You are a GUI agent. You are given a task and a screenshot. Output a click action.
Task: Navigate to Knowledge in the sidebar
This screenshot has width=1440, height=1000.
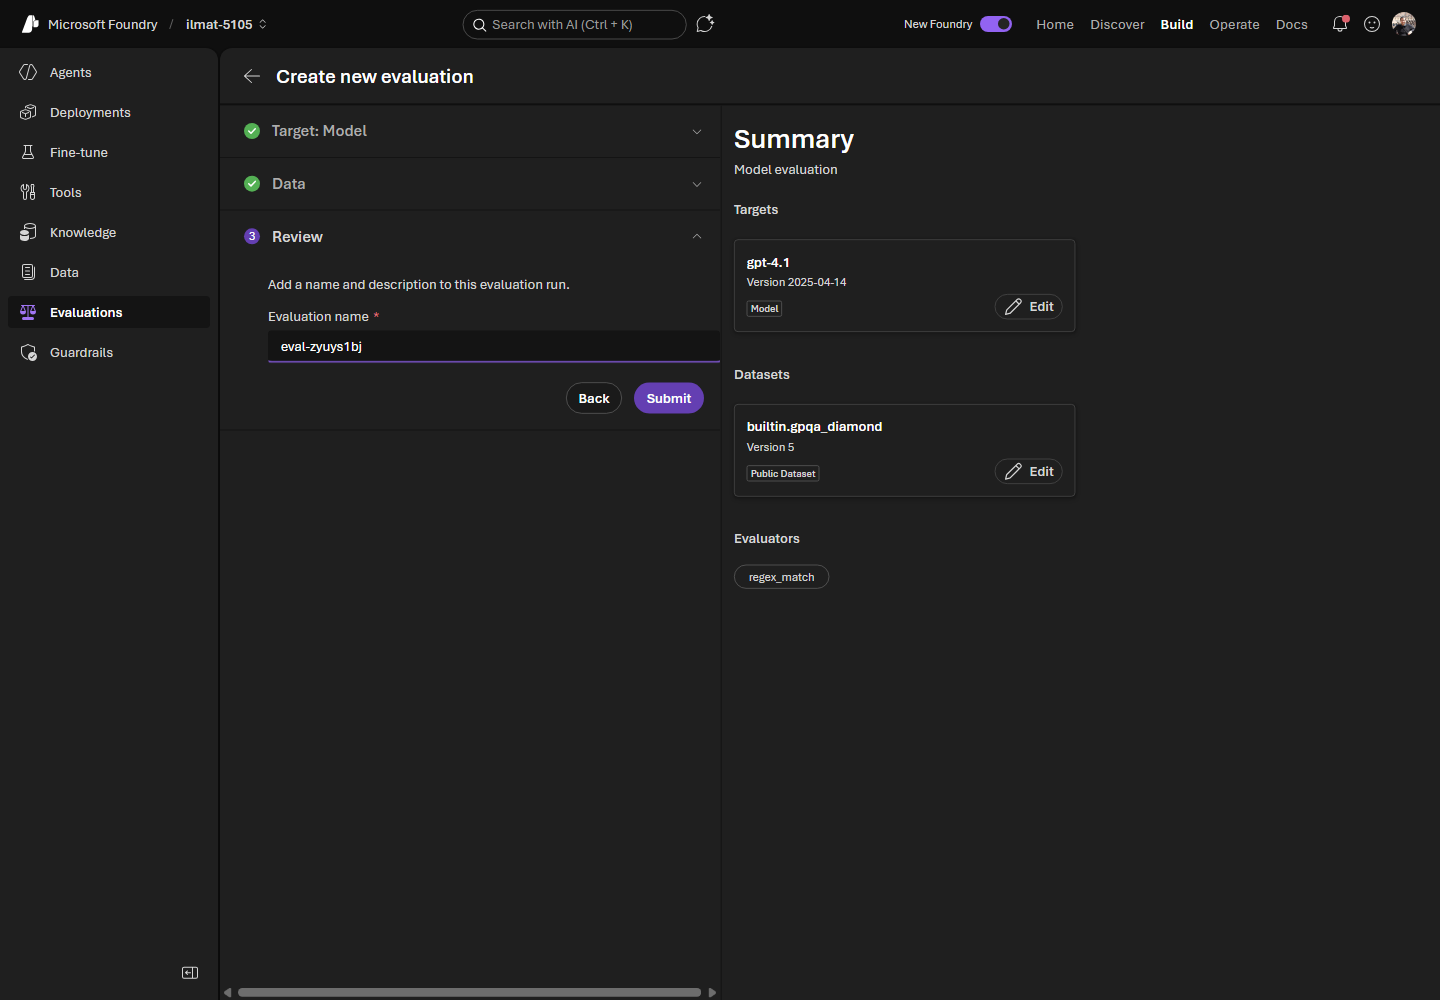109,232
